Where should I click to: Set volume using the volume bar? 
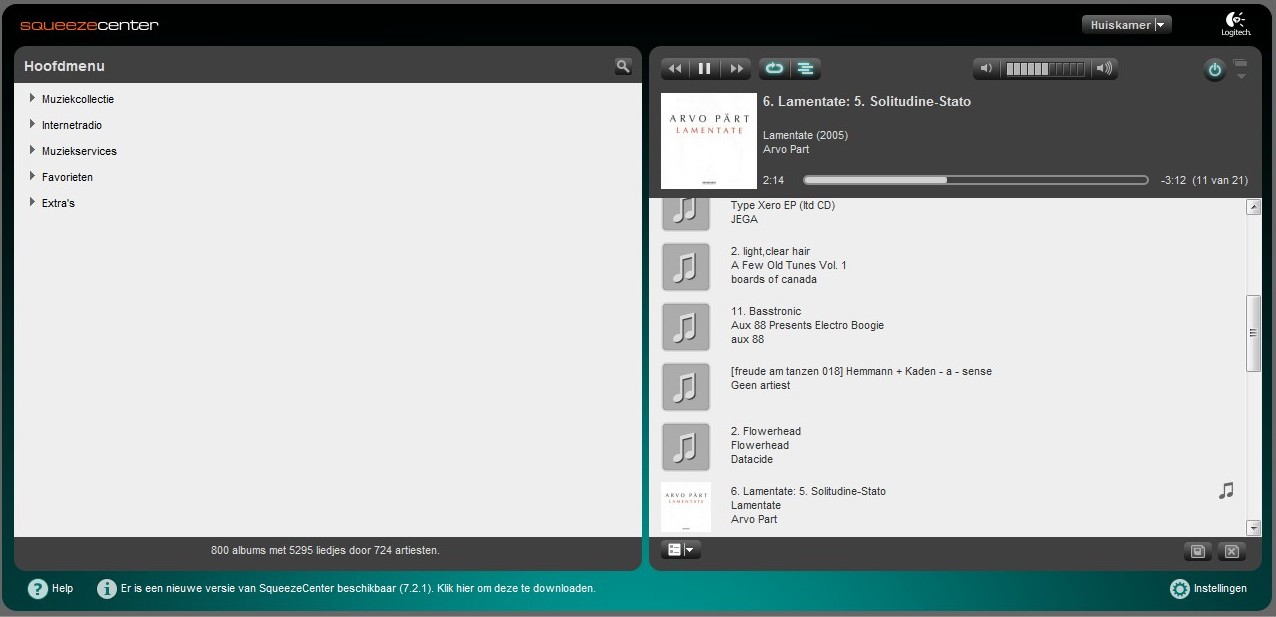[x=1045, y=69]
